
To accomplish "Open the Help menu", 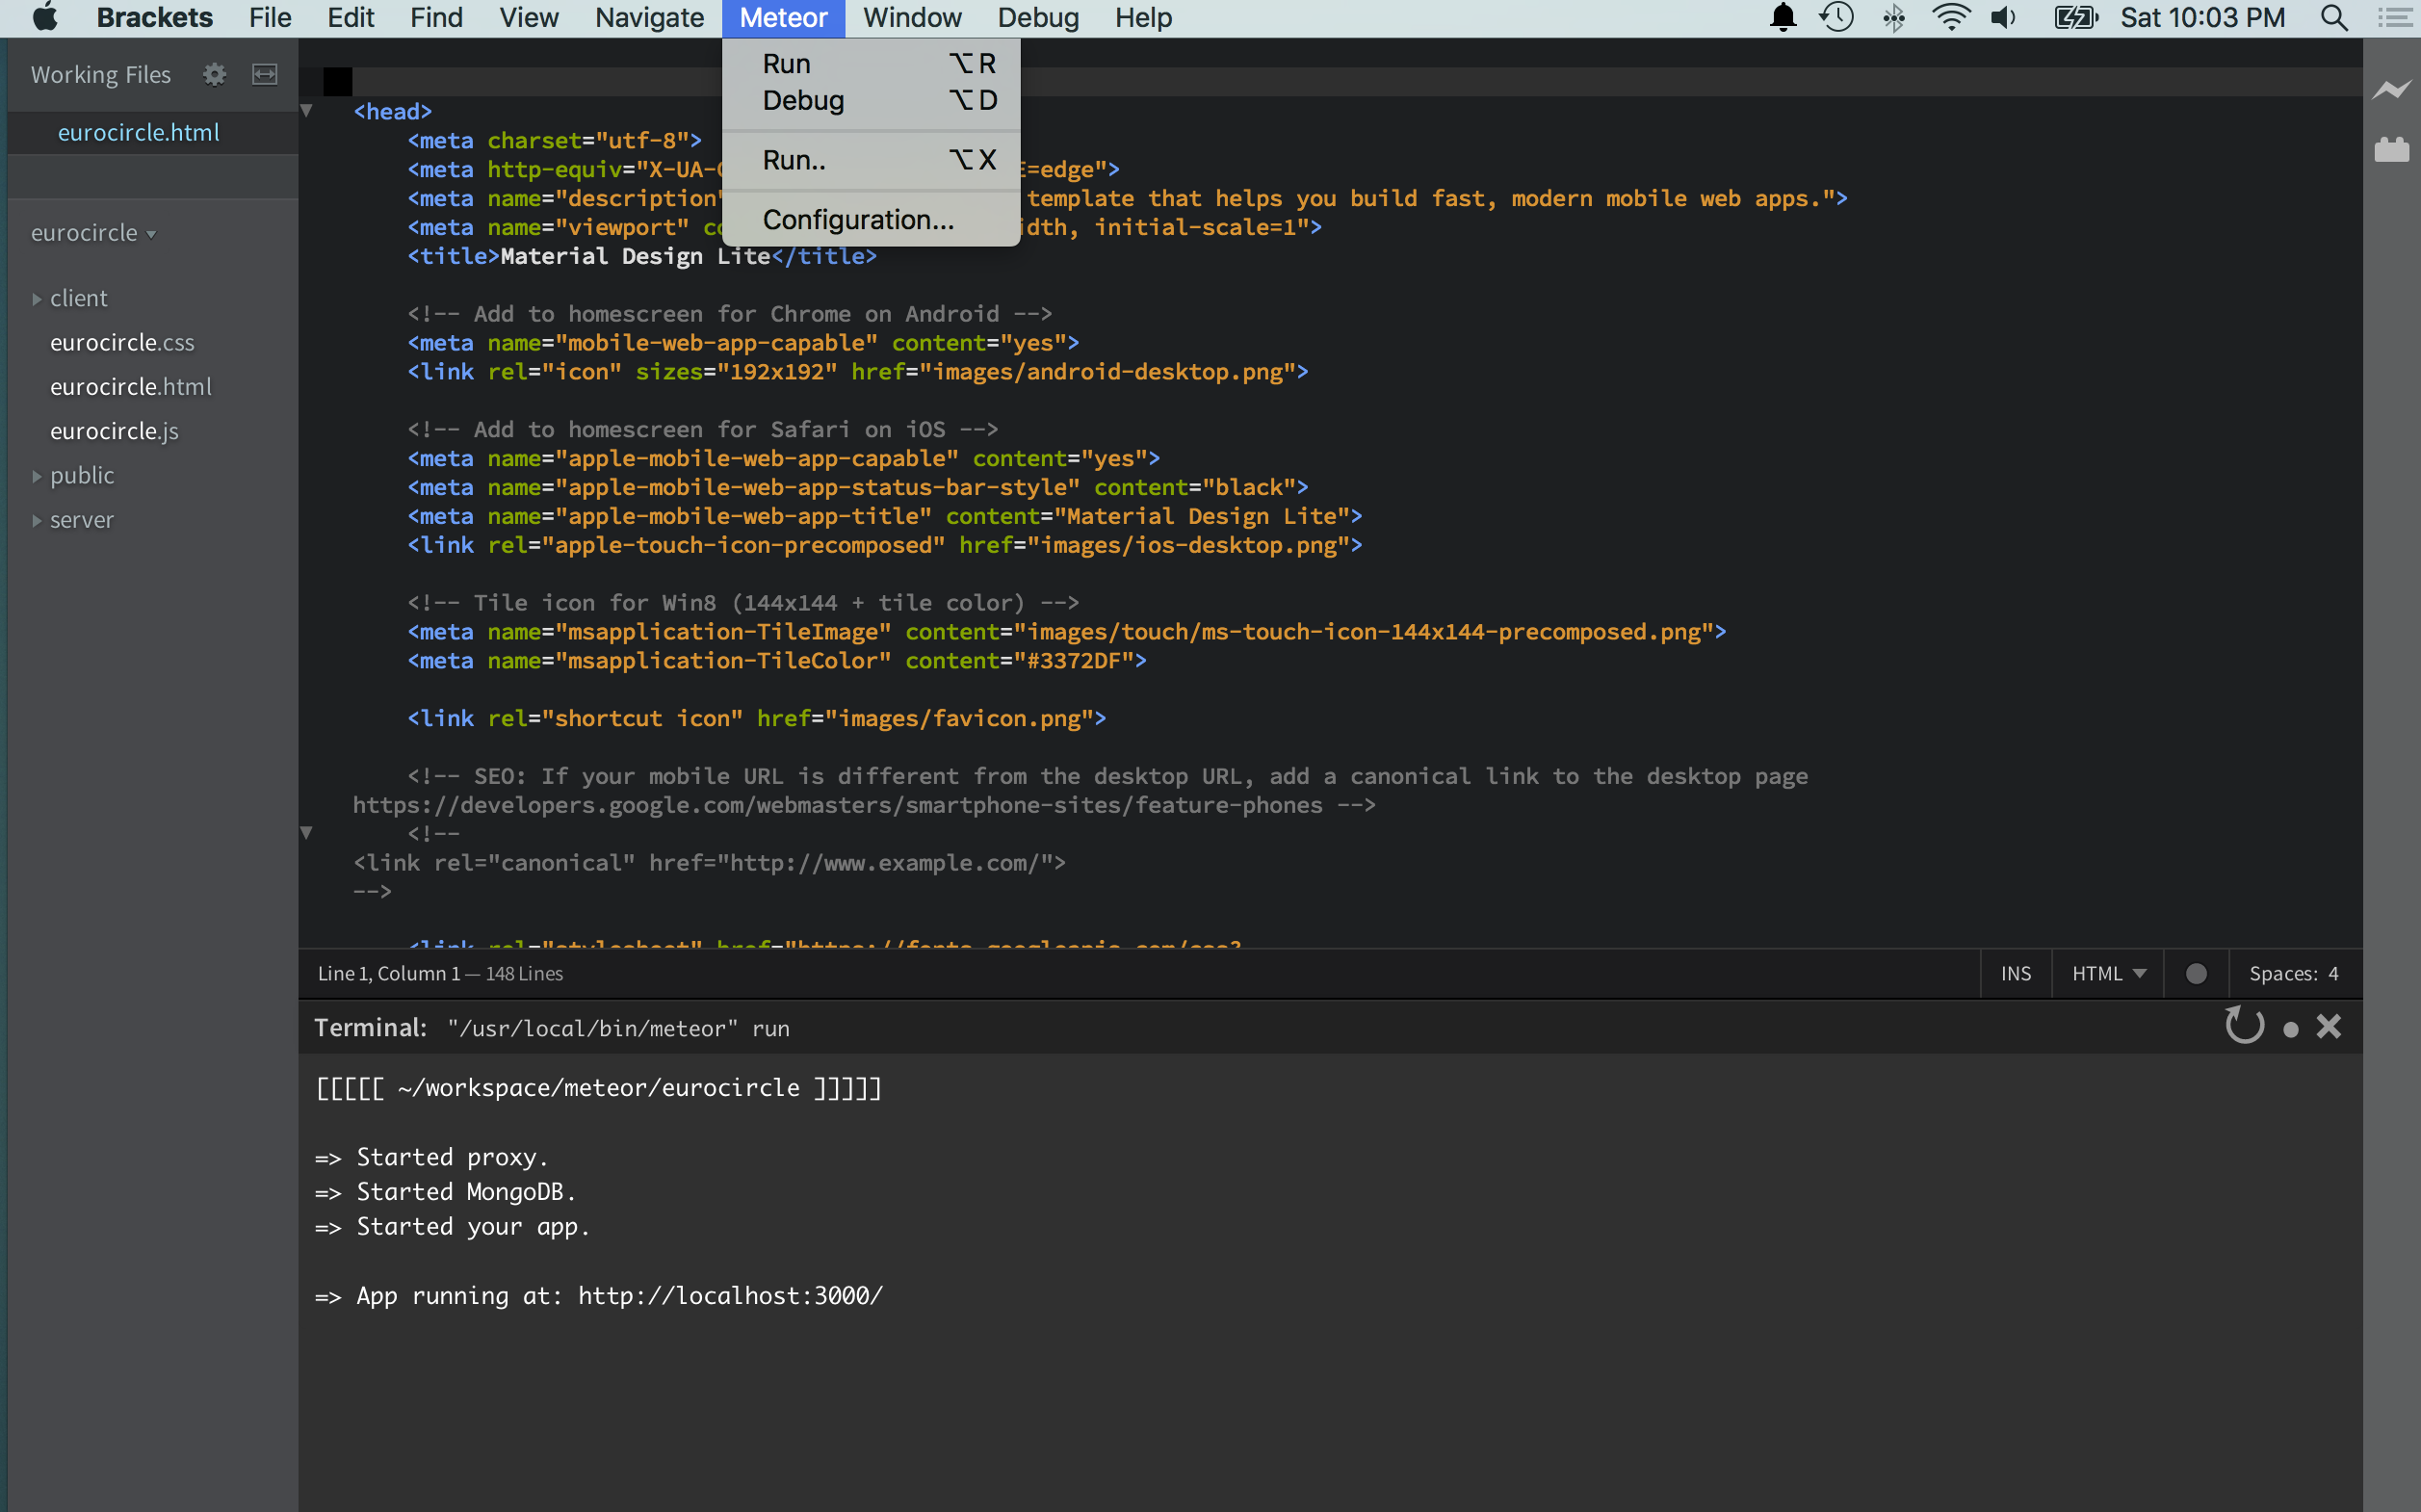I will [x=1143, y=18].
